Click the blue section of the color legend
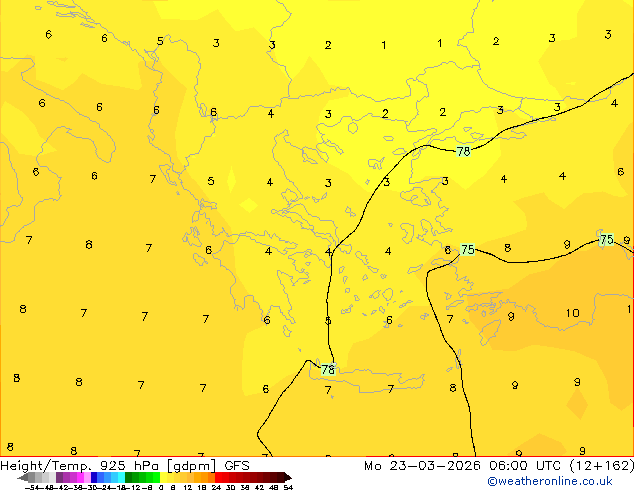 tap(108, 477)
